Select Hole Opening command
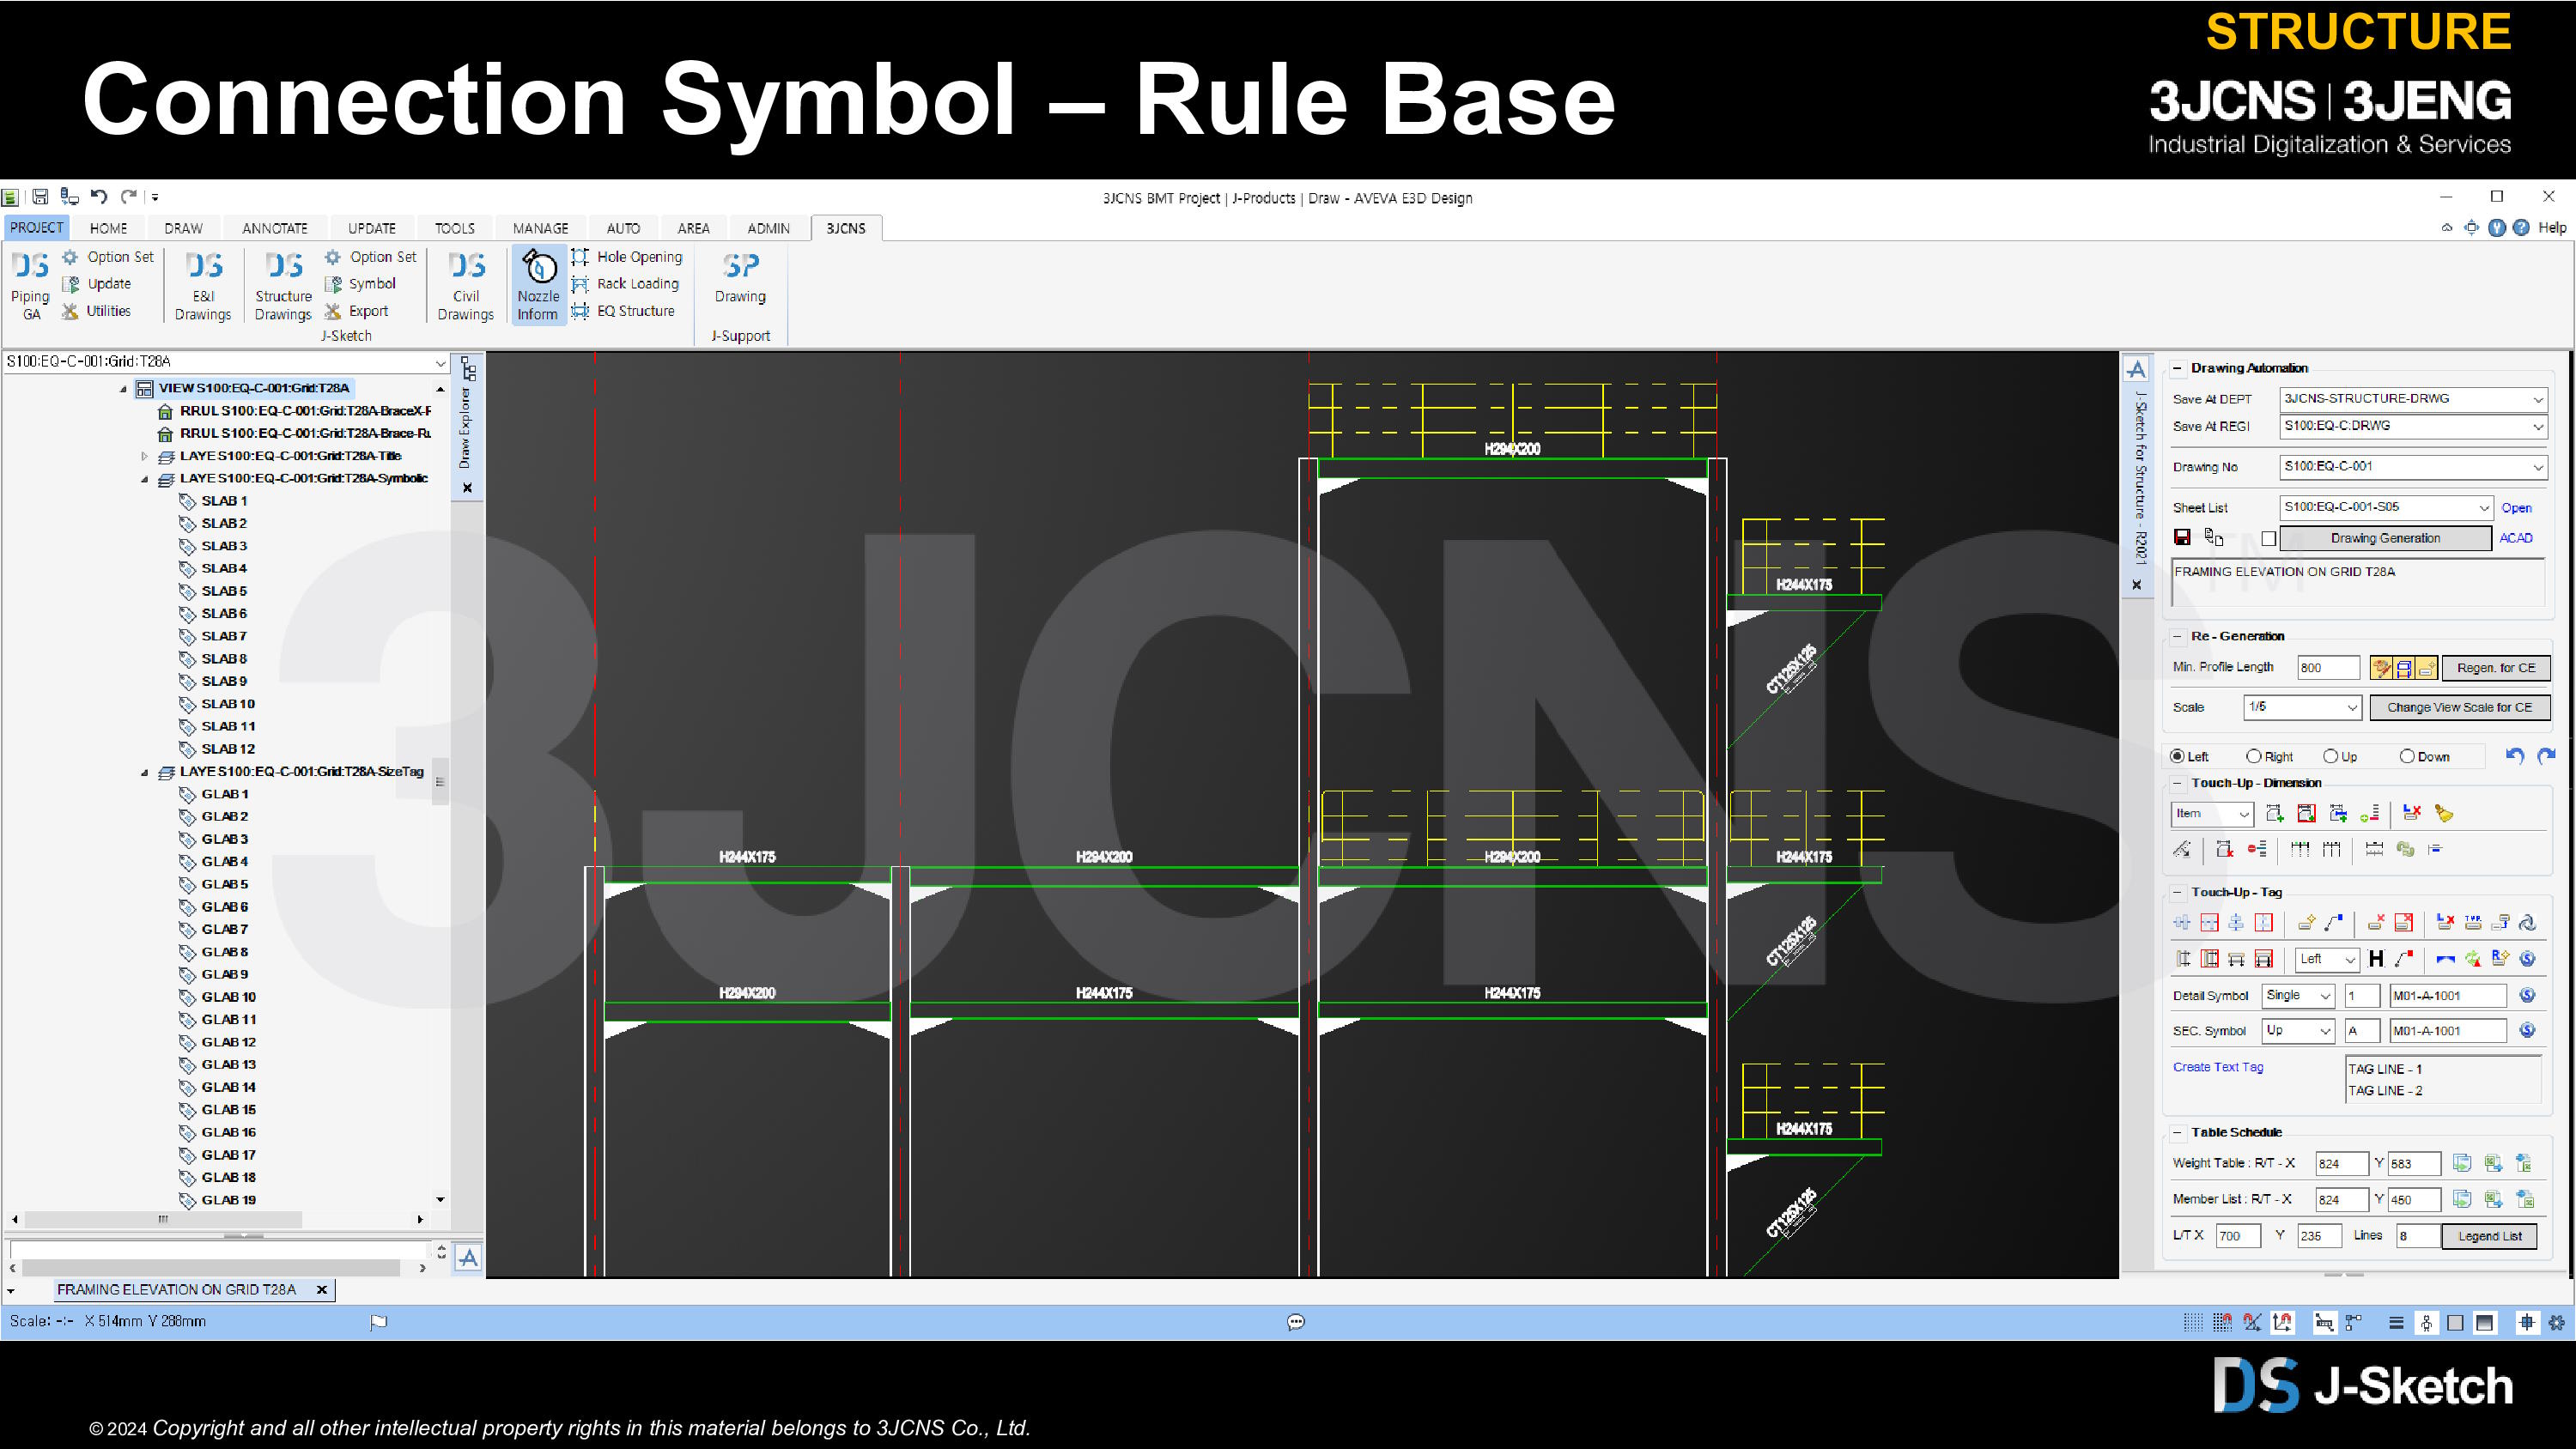2576x1449 pixels. (627, 257)
